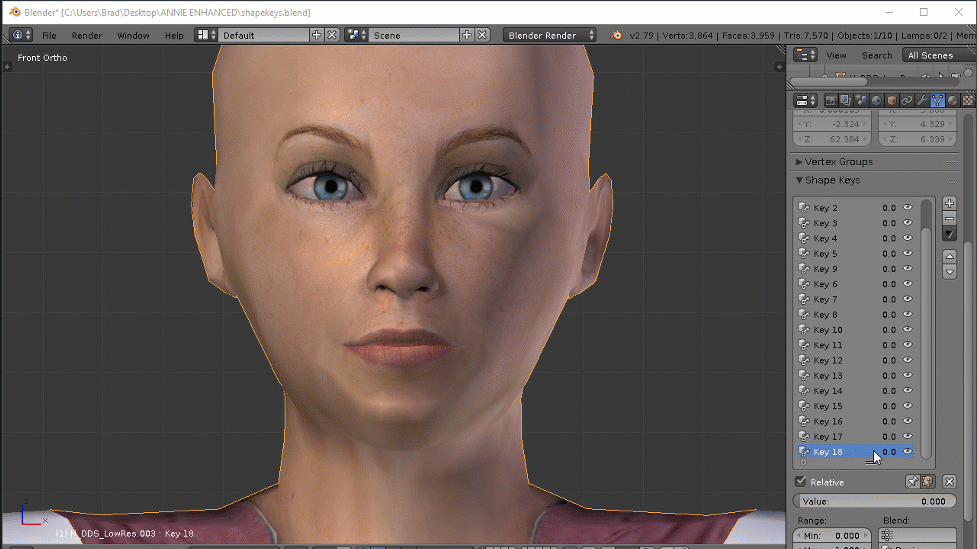The image size is (977, 549).
Task: Switch to the Material properties tab
Action: [x=953, y=100]
